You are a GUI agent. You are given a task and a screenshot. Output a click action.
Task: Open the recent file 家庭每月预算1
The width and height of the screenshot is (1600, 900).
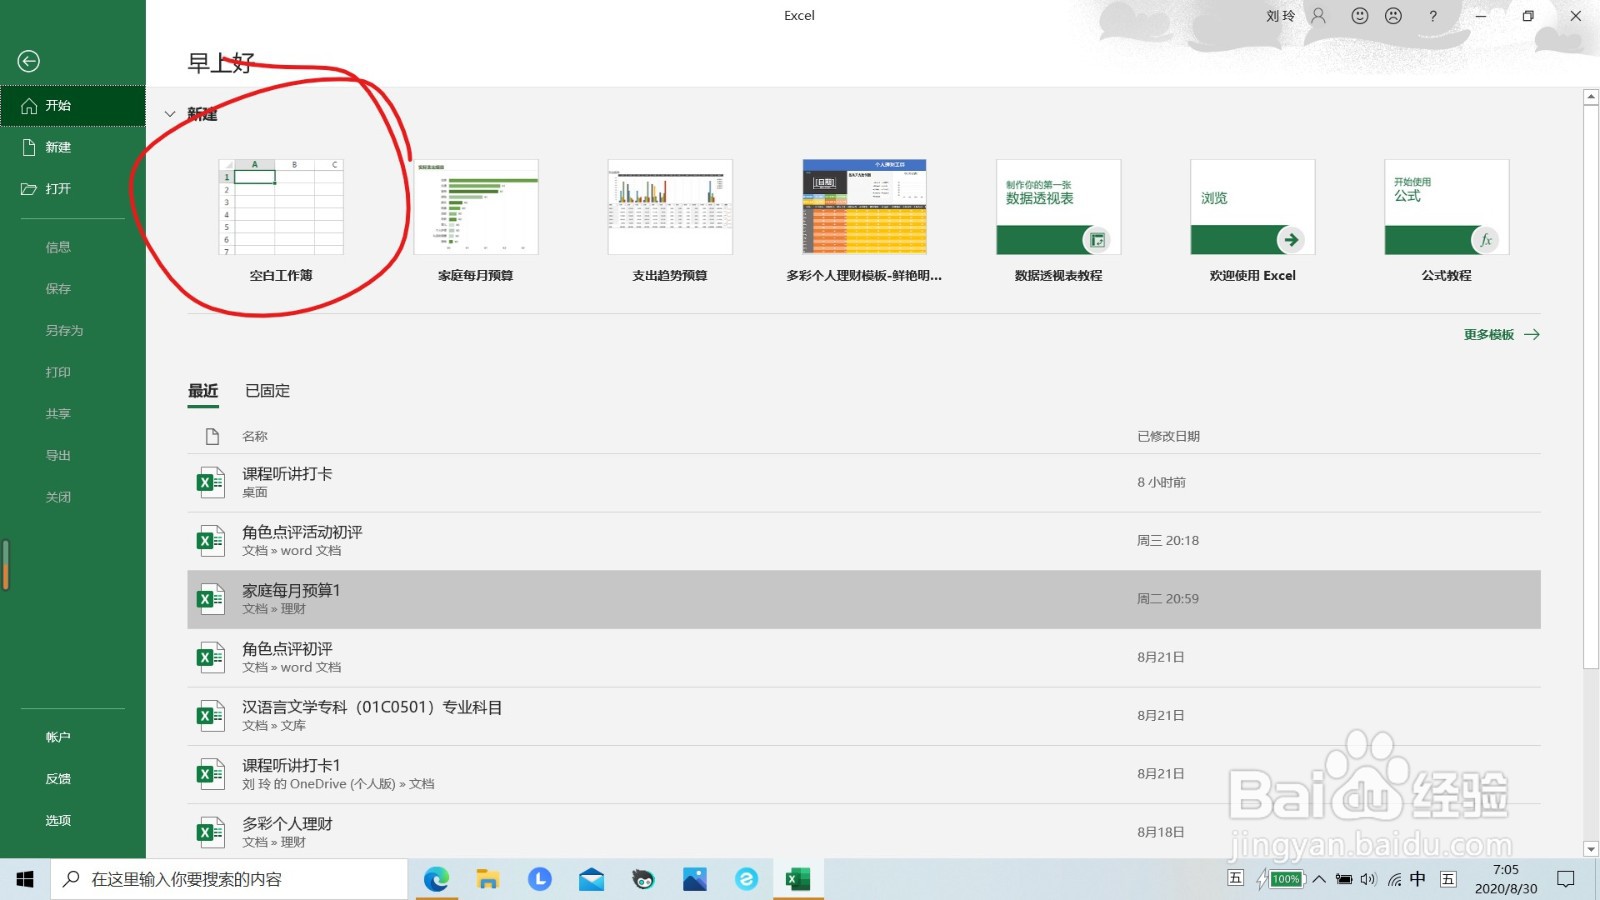[x=864, y=600]
